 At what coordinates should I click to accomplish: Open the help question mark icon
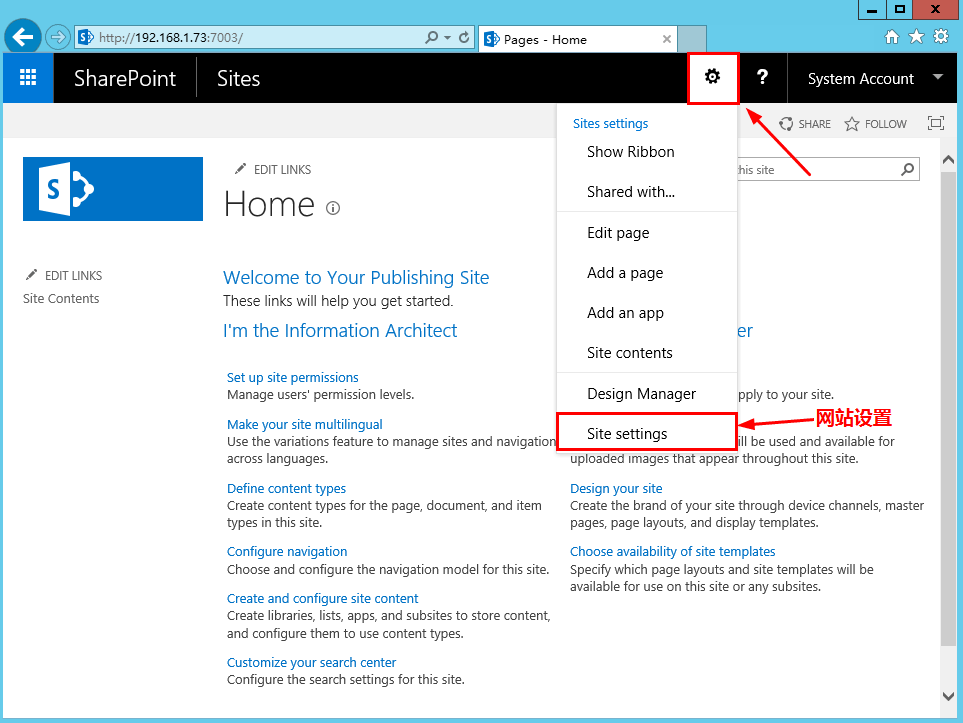762,77
